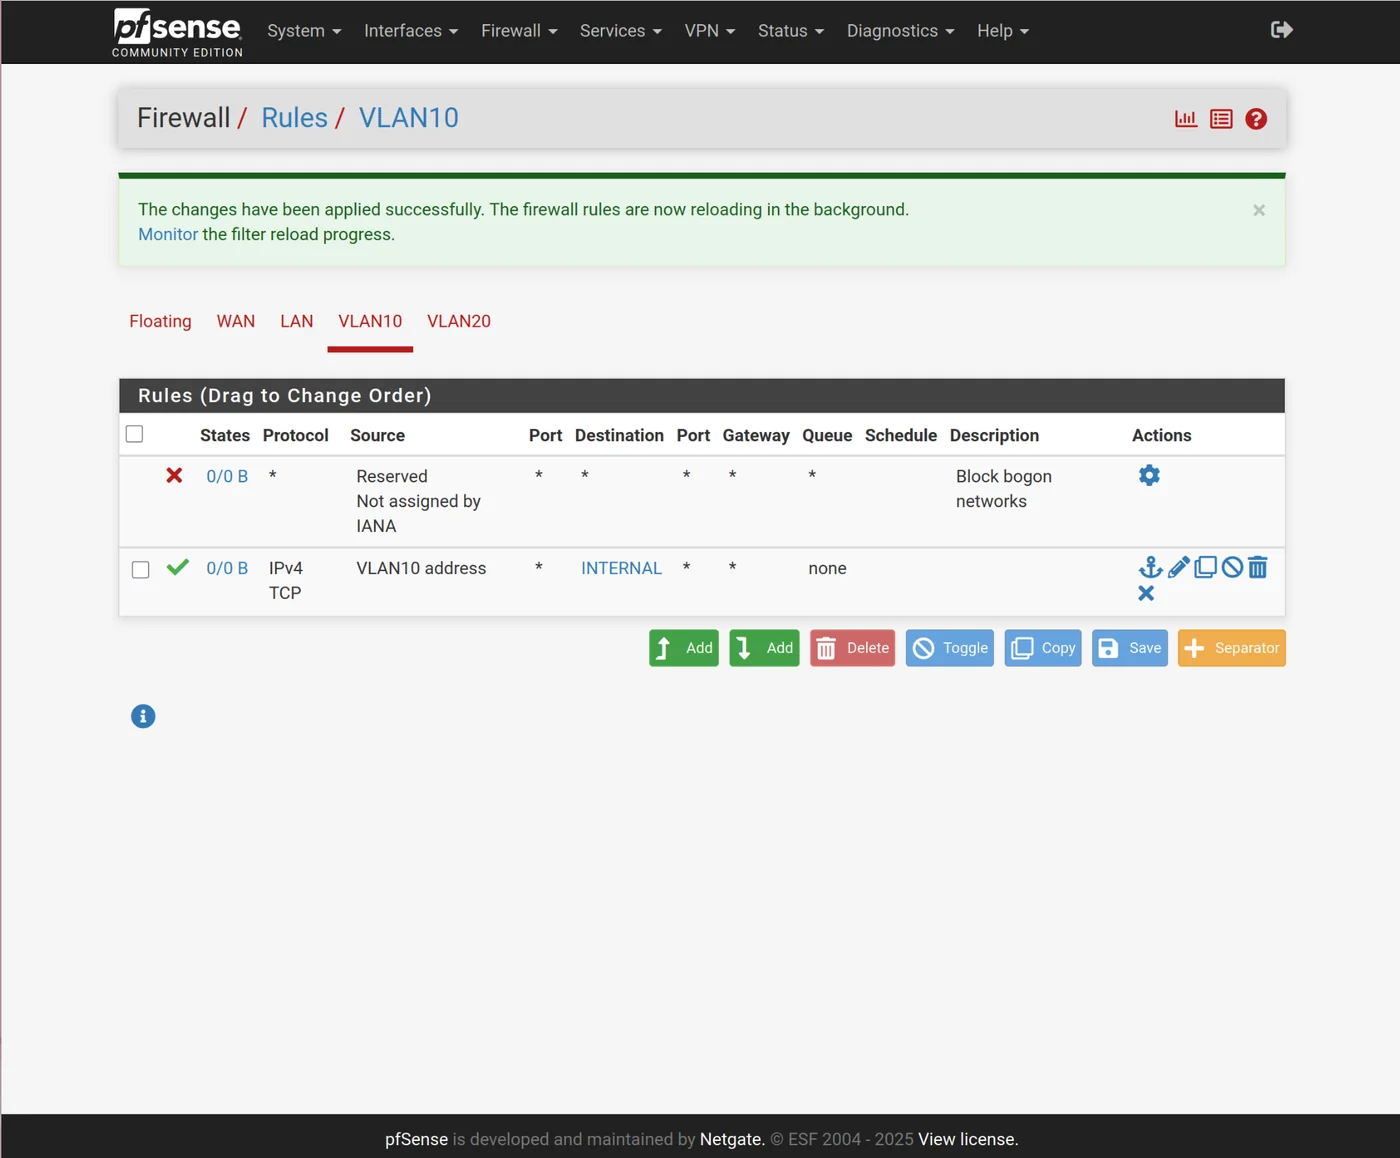Click the disable rule icon
Image resolution: width=1400 pixels, height=1158 pixels.
coord(1231,567)
